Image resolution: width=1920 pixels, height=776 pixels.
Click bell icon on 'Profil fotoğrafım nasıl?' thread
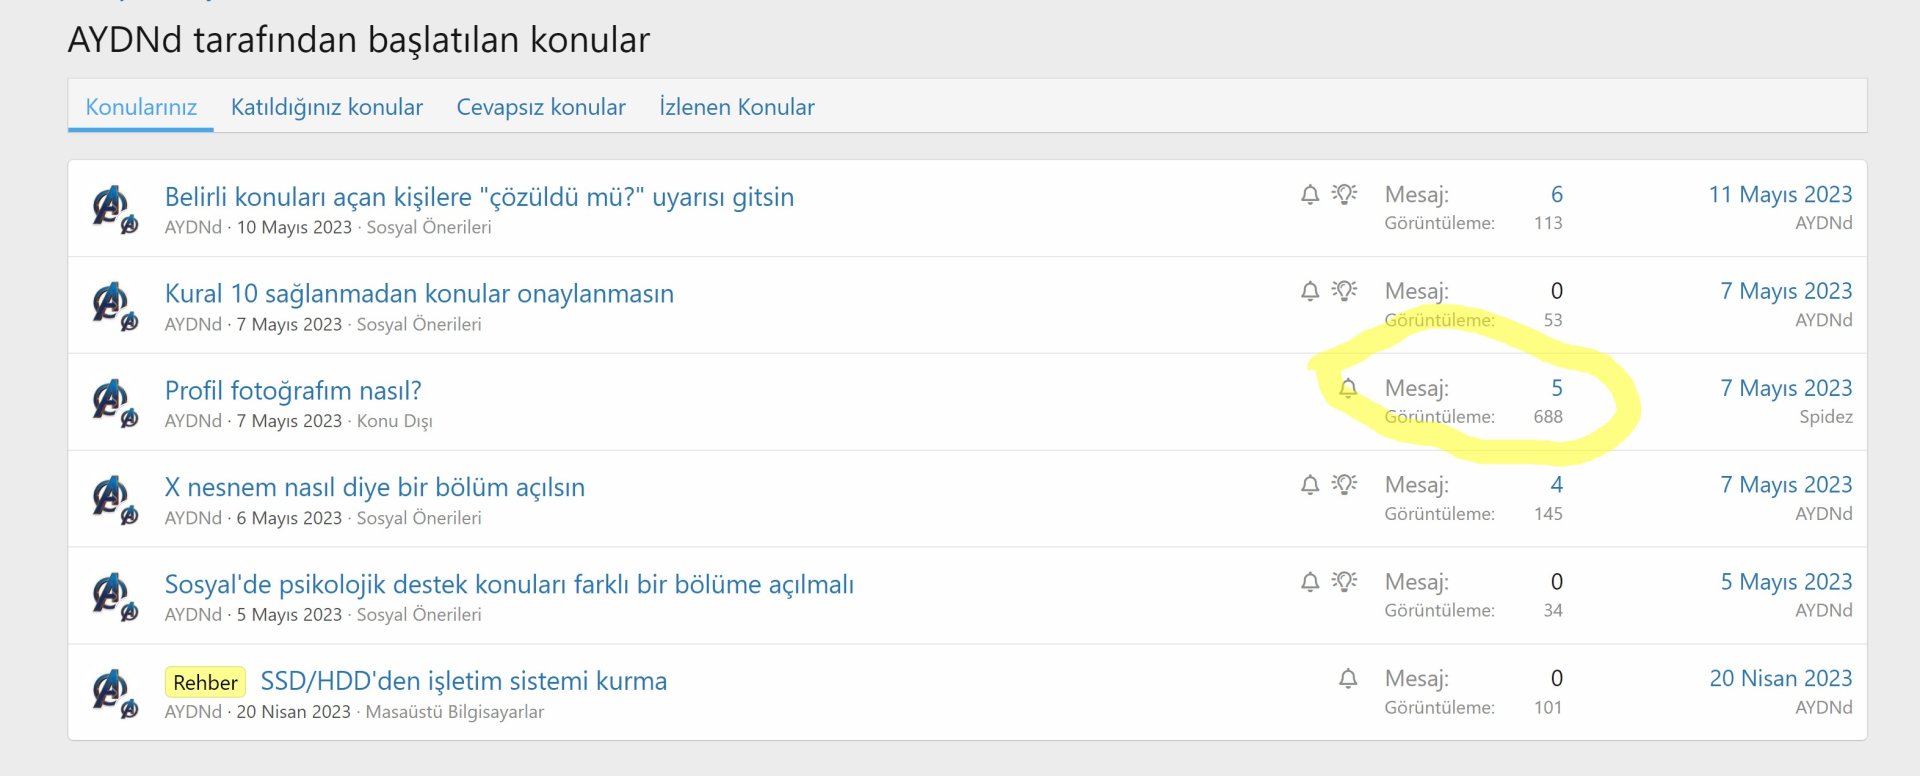click(x=1348, y=388)
